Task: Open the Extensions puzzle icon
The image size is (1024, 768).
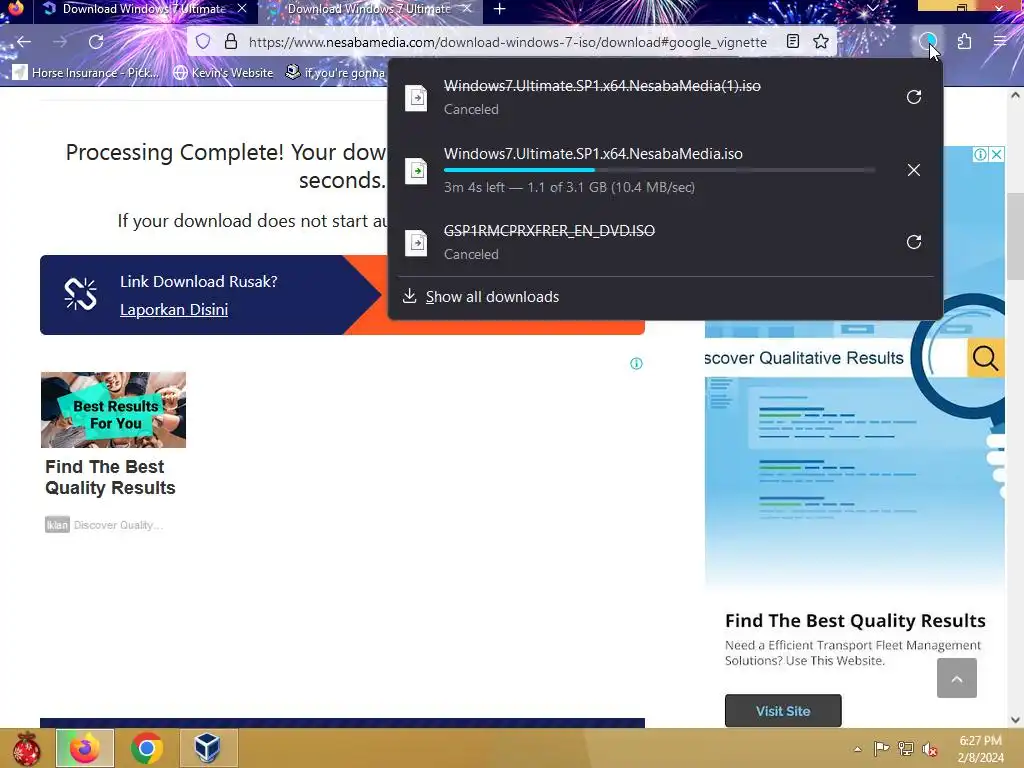Action: (964, 42)
